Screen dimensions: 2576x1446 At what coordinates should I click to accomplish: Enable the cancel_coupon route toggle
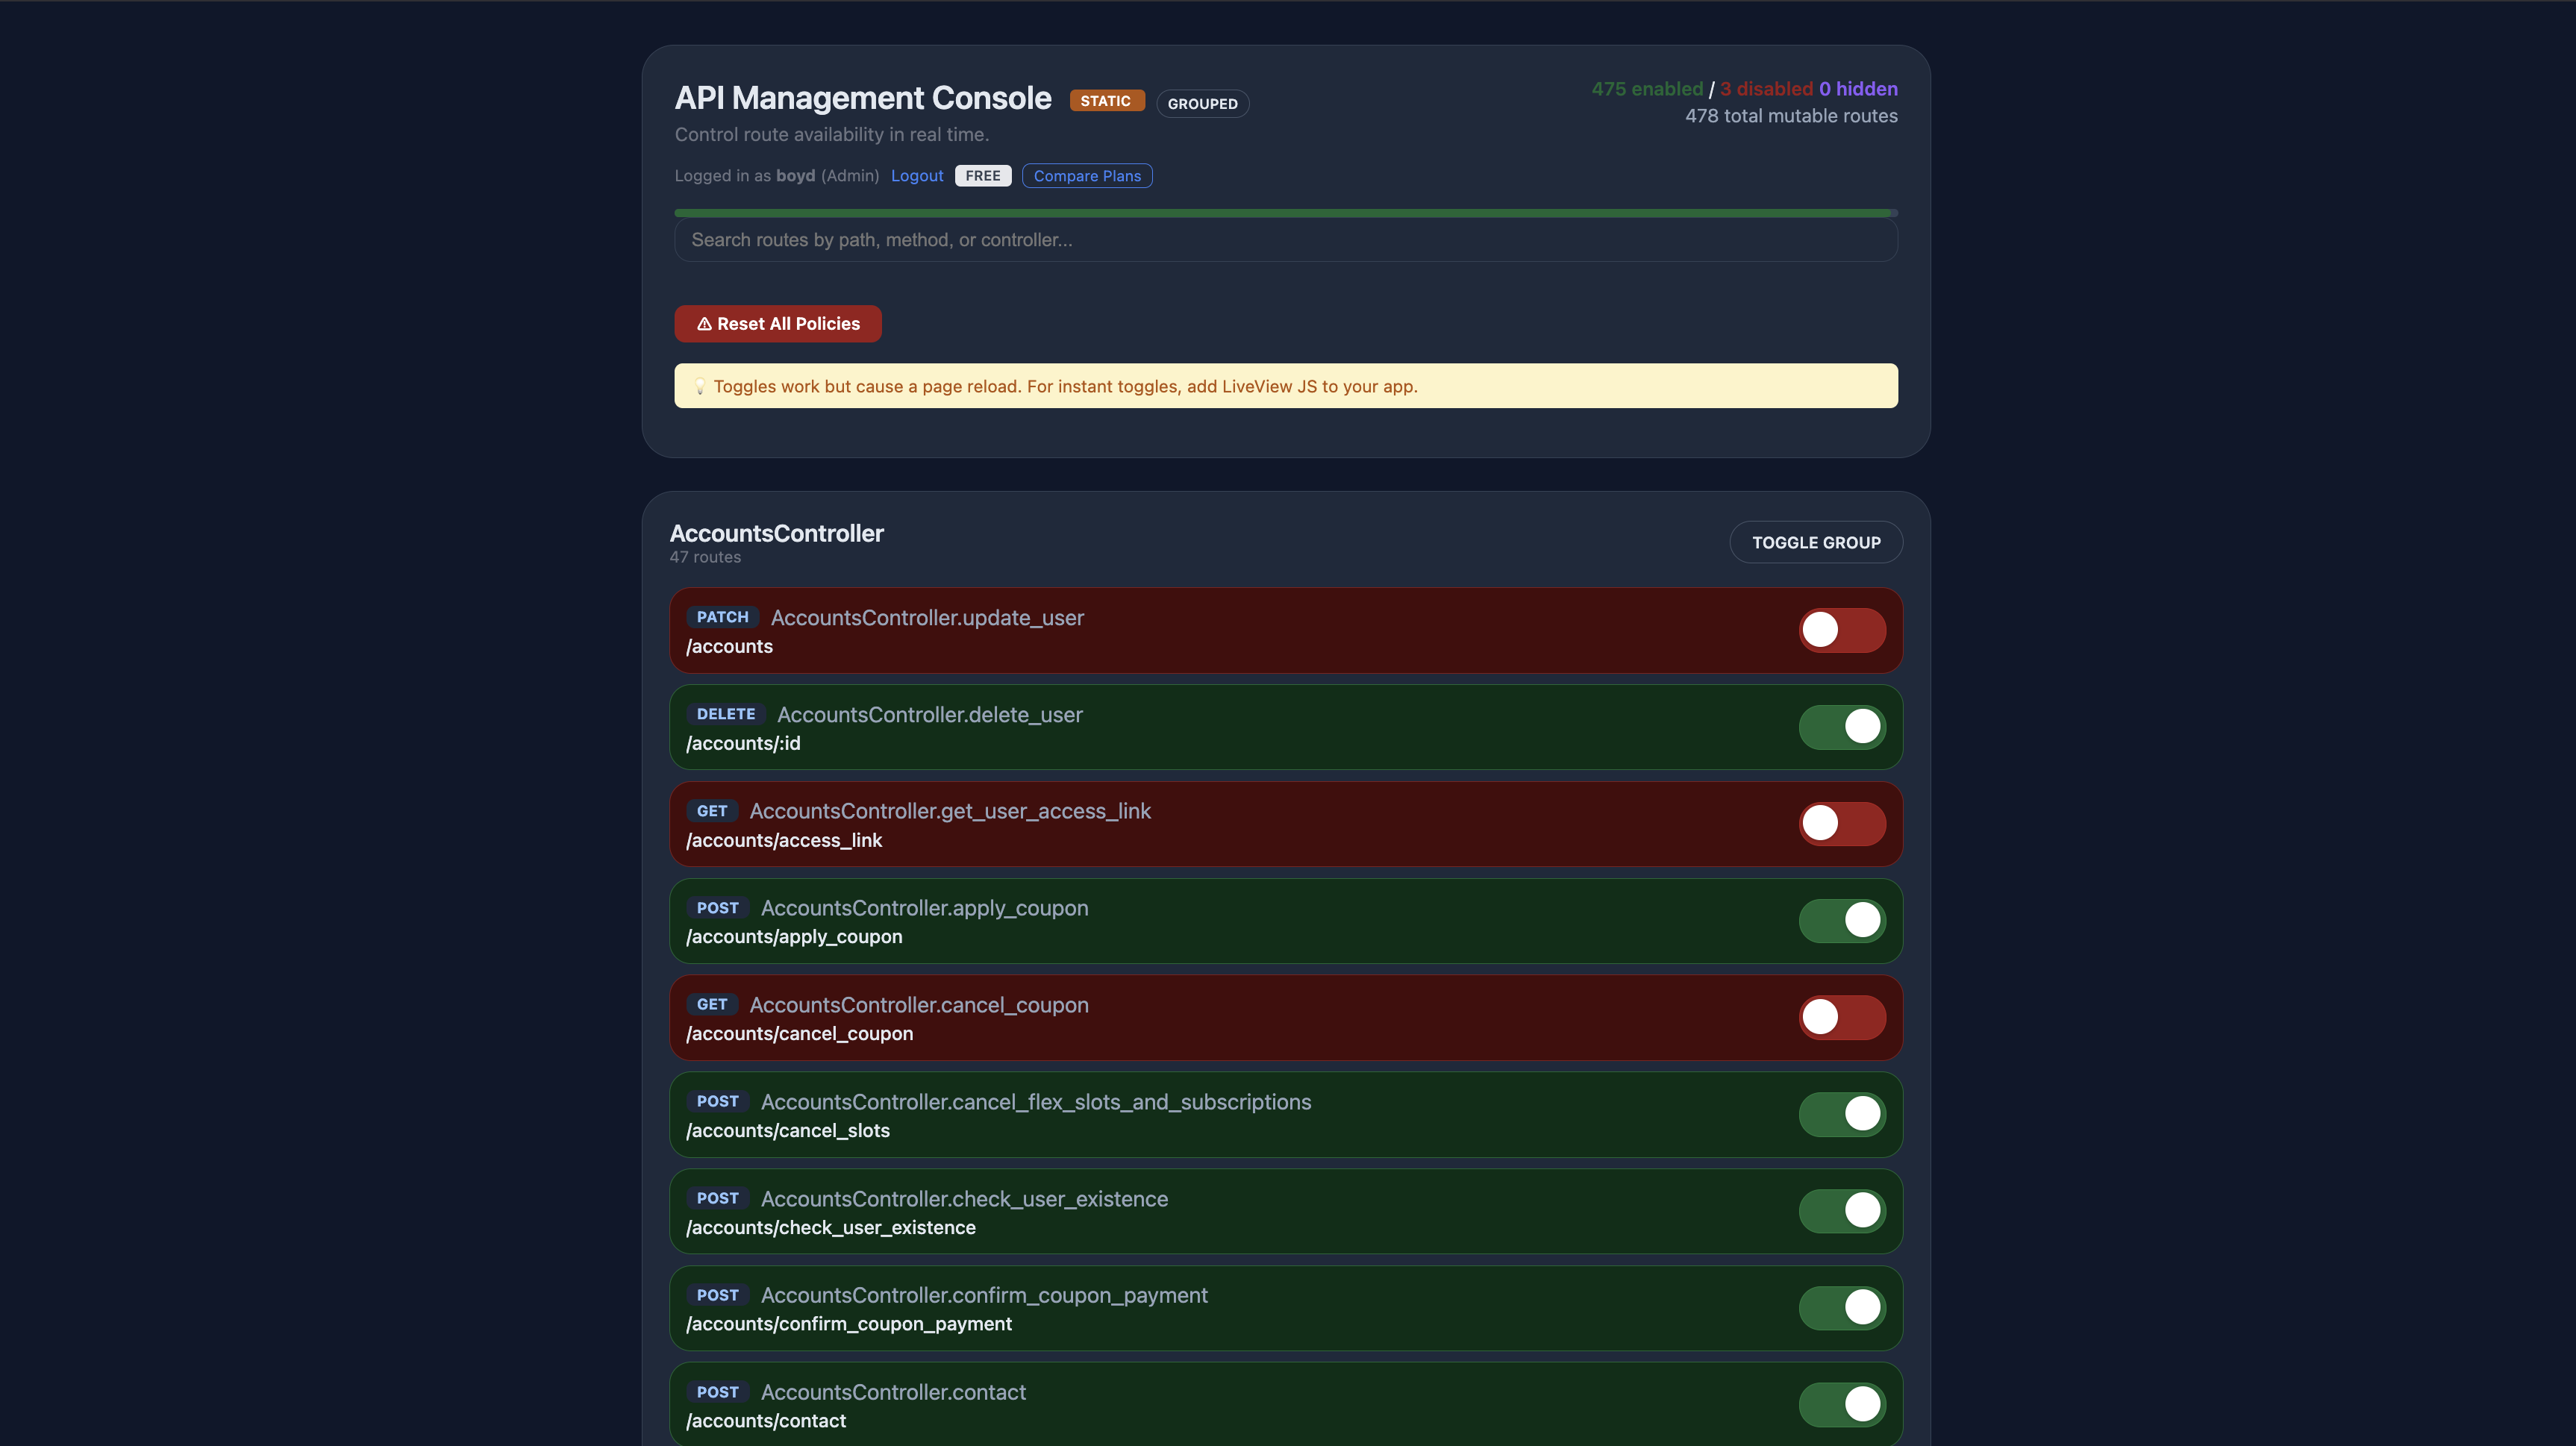(x=1842, y=1017)
